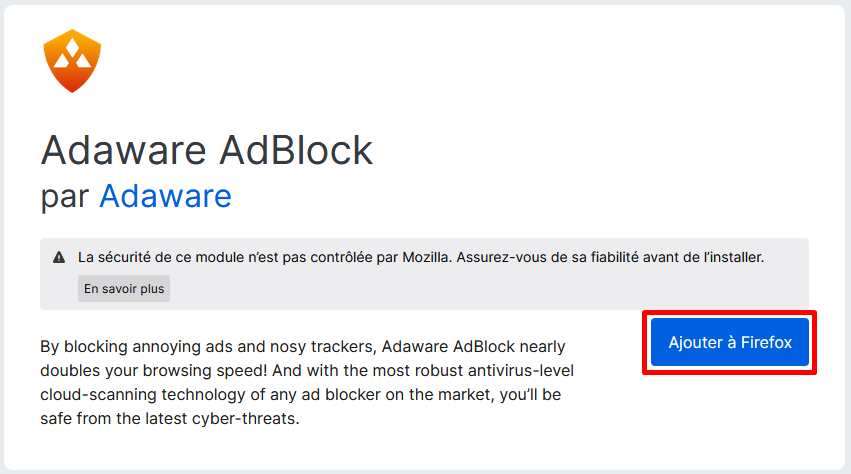851x474 pixels.
Task: Click the 'doubles your browsing speed' line
Action: coord(307,370)
